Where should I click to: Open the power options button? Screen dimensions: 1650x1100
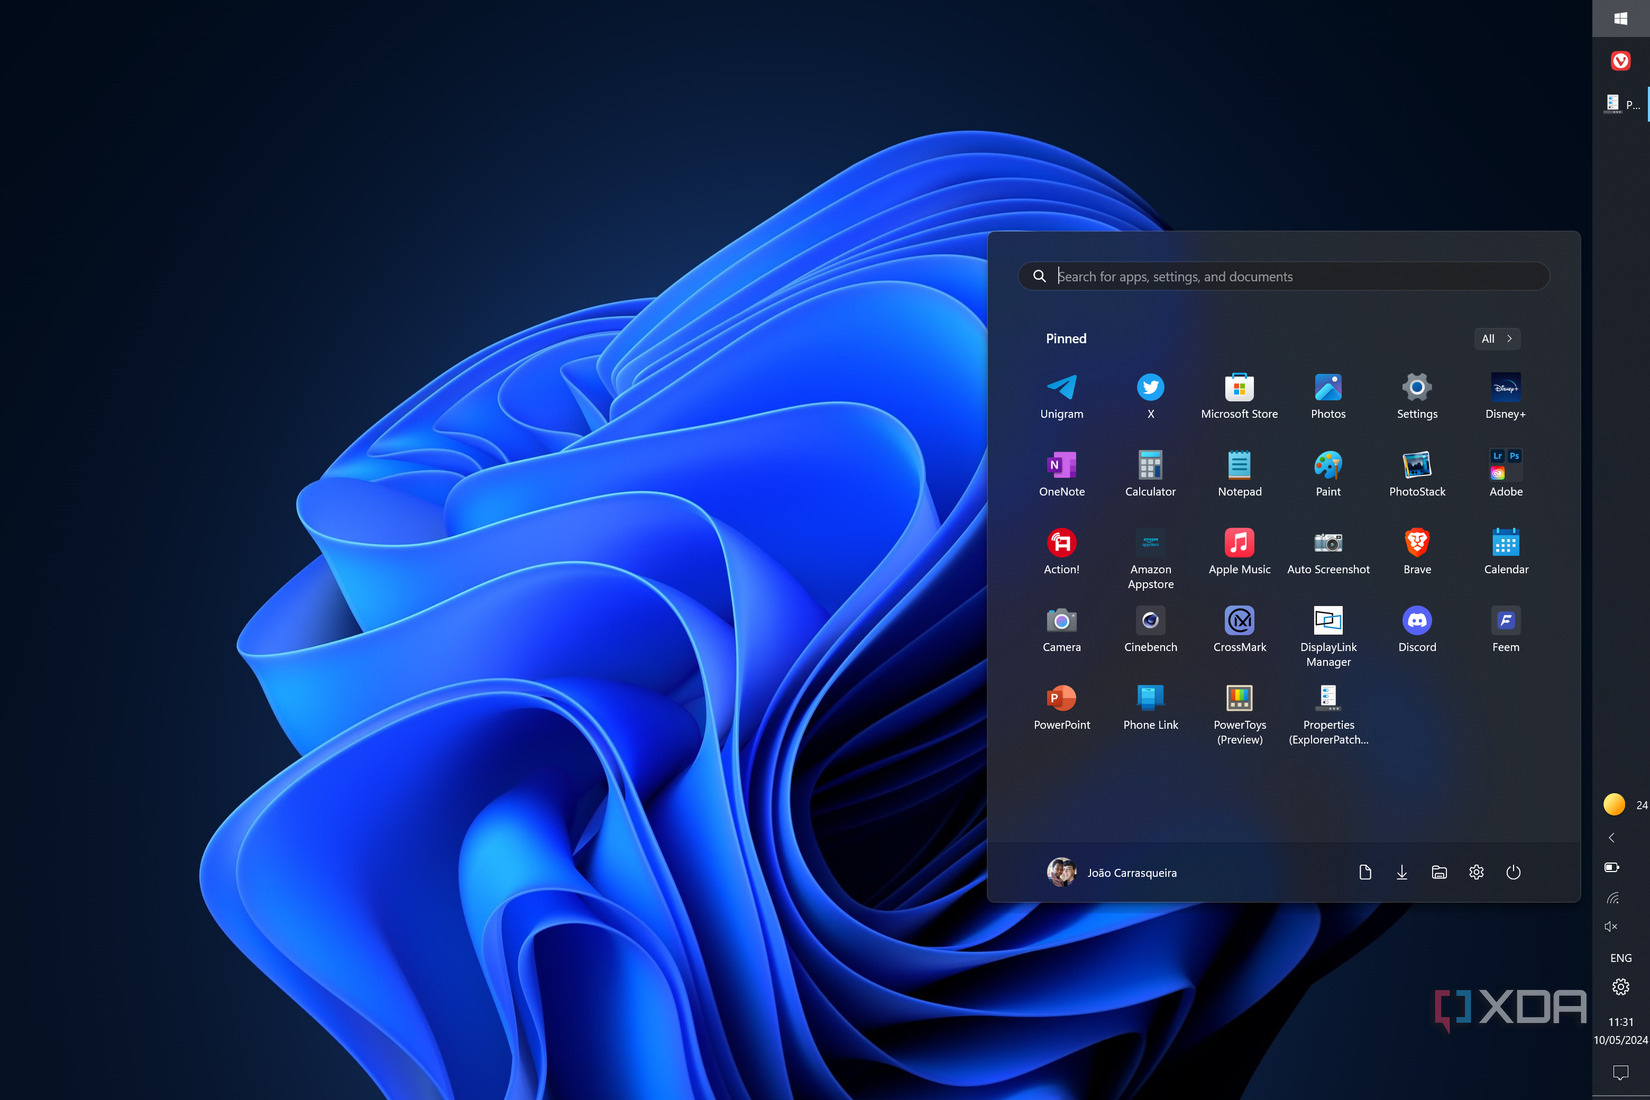click(1513, 872)
